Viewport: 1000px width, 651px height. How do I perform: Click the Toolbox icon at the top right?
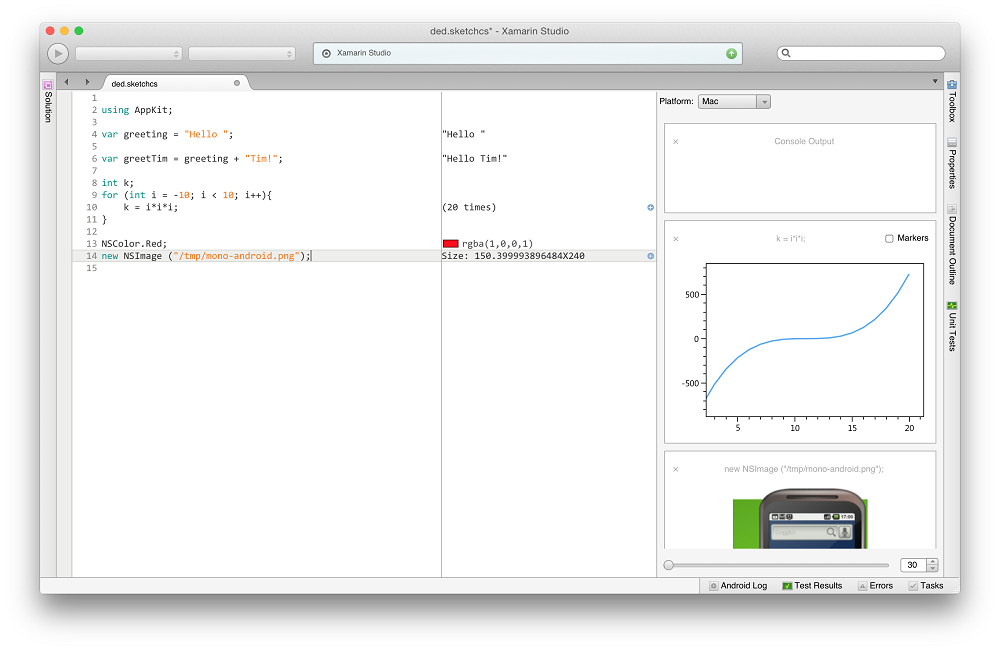click(x=952, y=84)
